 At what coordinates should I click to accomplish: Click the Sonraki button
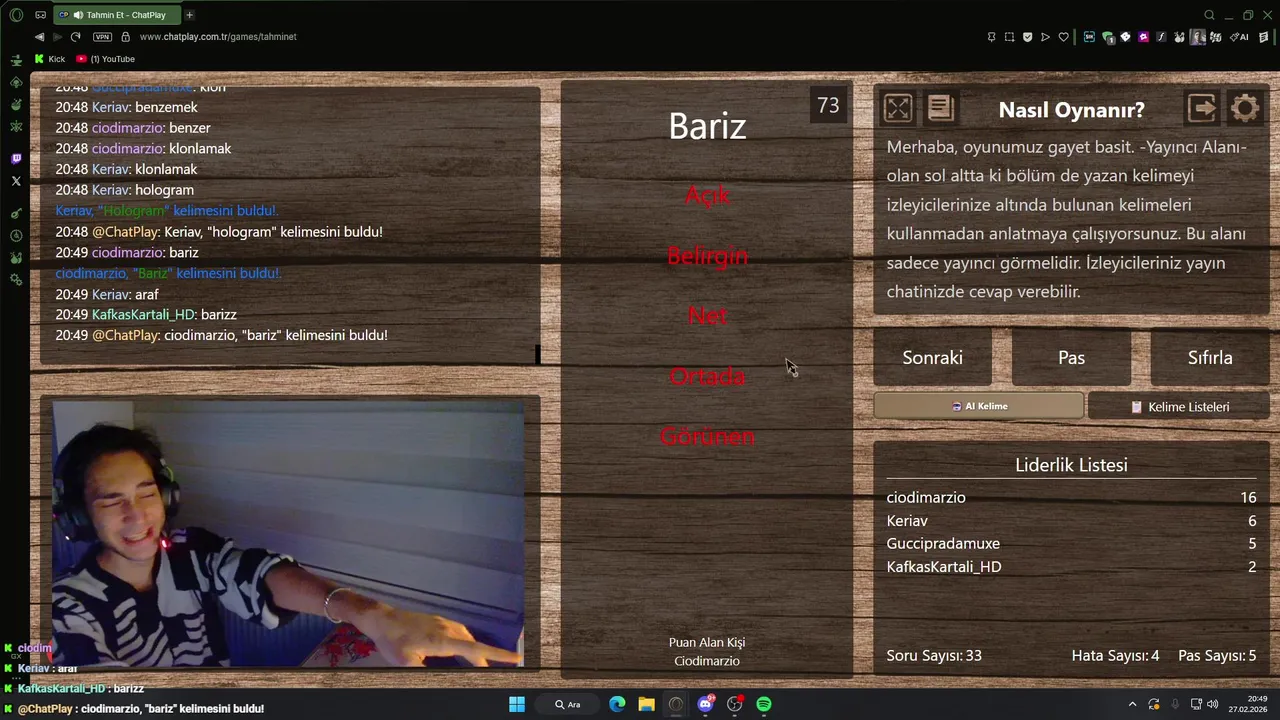pos(932,358)
